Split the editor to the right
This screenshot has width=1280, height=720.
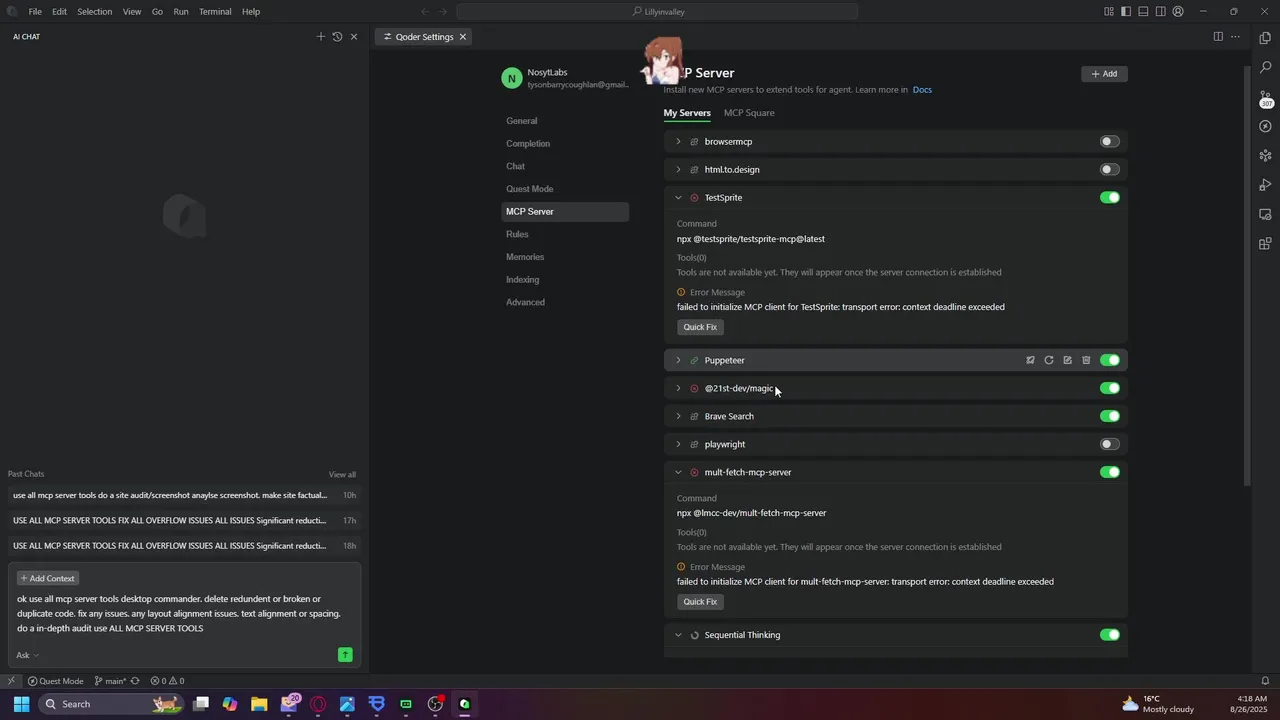(x=1218, y=37)
